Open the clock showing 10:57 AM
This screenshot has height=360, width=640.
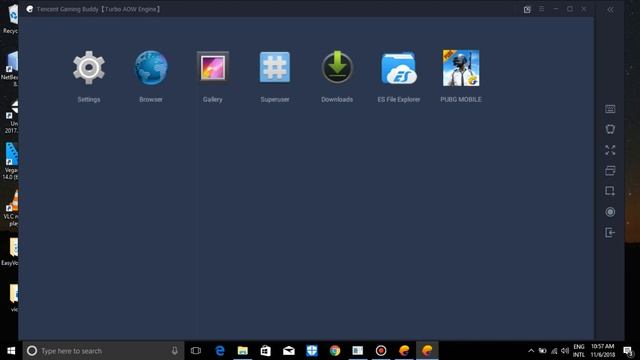pyautogui.click(x=602, y=351)
